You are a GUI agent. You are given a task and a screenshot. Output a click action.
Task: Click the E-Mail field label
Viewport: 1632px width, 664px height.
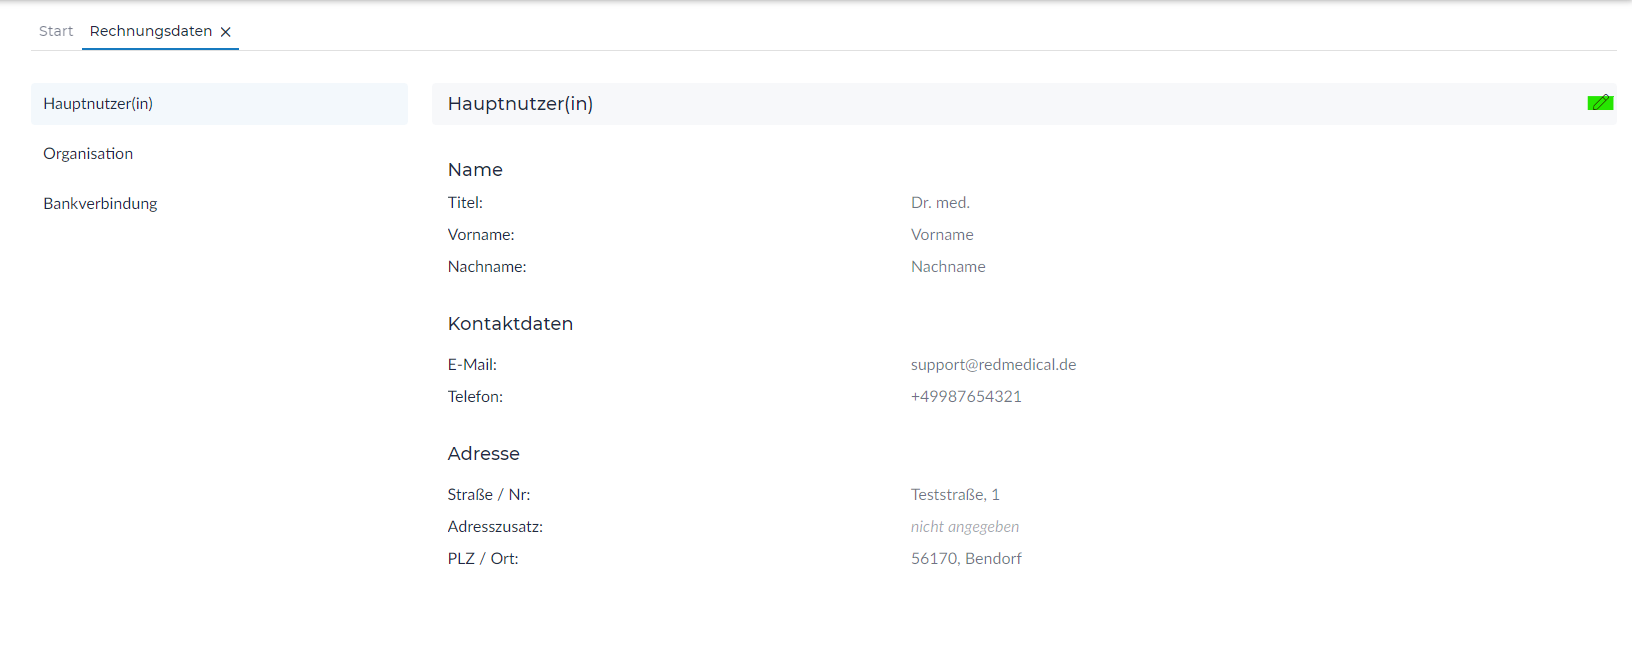click(x=472, y=365)
